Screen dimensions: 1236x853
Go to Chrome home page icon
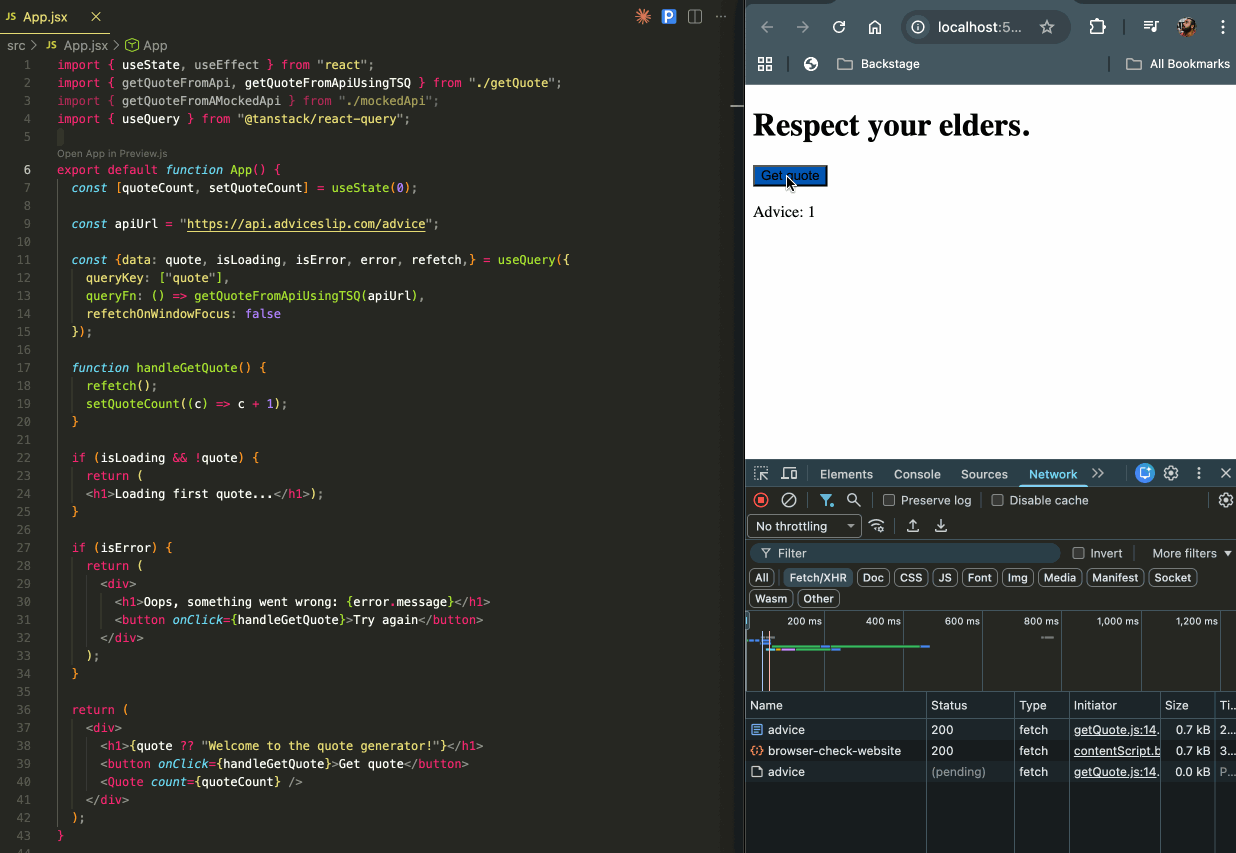[x=875, y=27]
